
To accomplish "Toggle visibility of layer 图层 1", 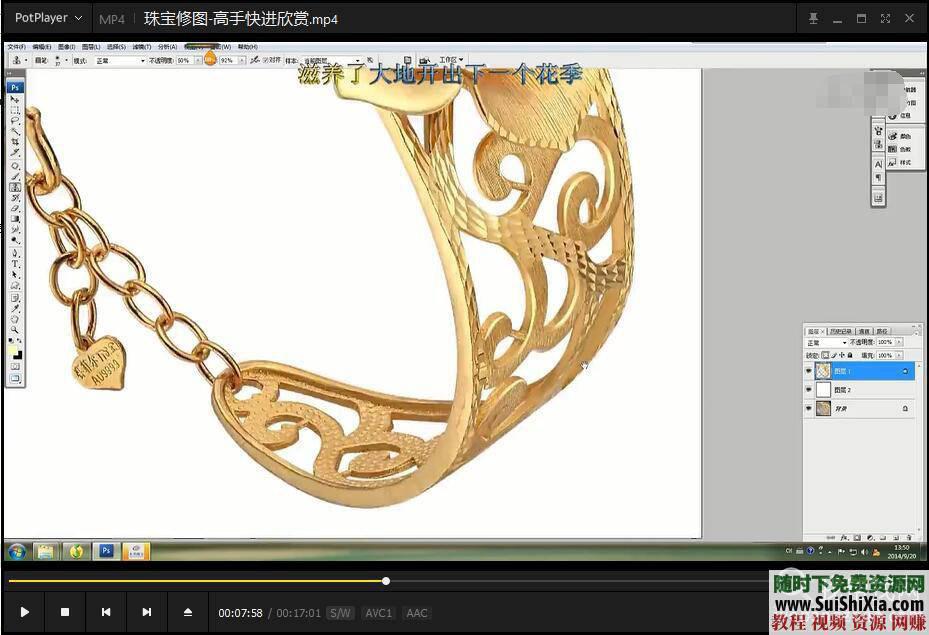I will click(808, 371).
